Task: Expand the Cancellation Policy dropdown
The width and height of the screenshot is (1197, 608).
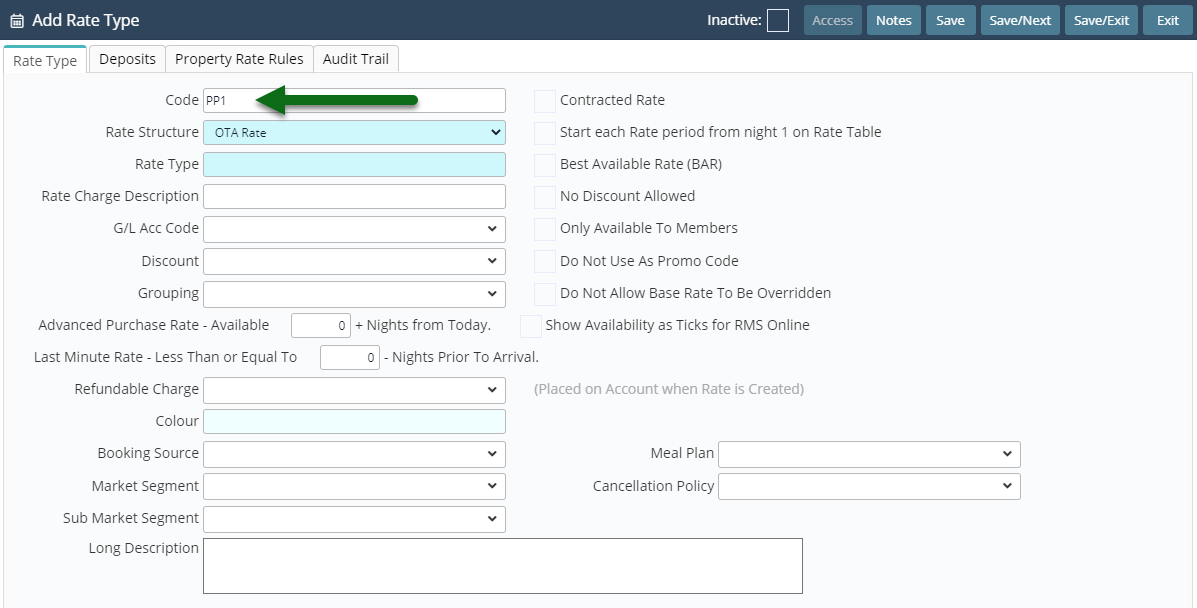Action: (870, 487)
